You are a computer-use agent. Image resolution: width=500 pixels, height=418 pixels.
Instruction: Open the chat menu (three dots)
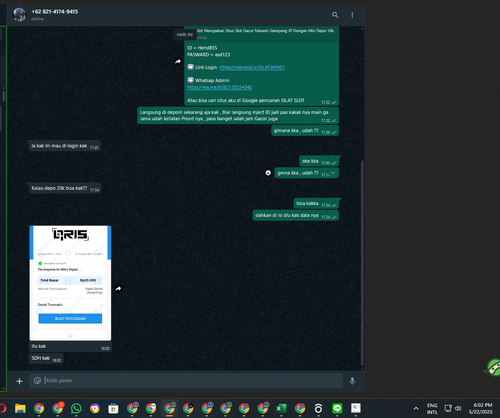352,15
